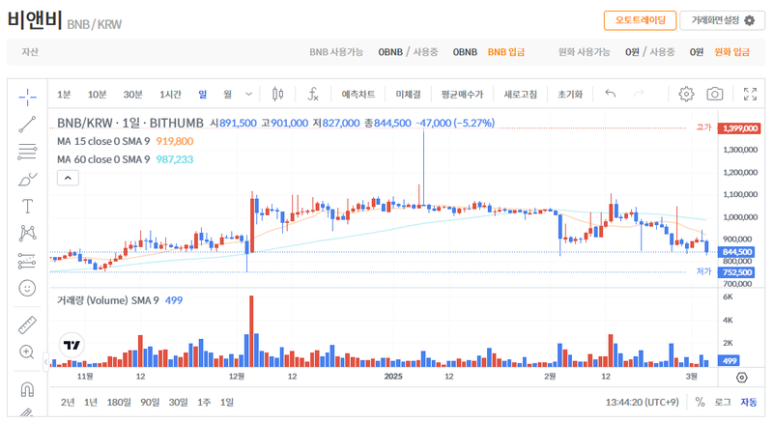Toggle the 예측차트 forecast chart
The width and height of the screenshot is (773, 423).
tap(358, 94)
